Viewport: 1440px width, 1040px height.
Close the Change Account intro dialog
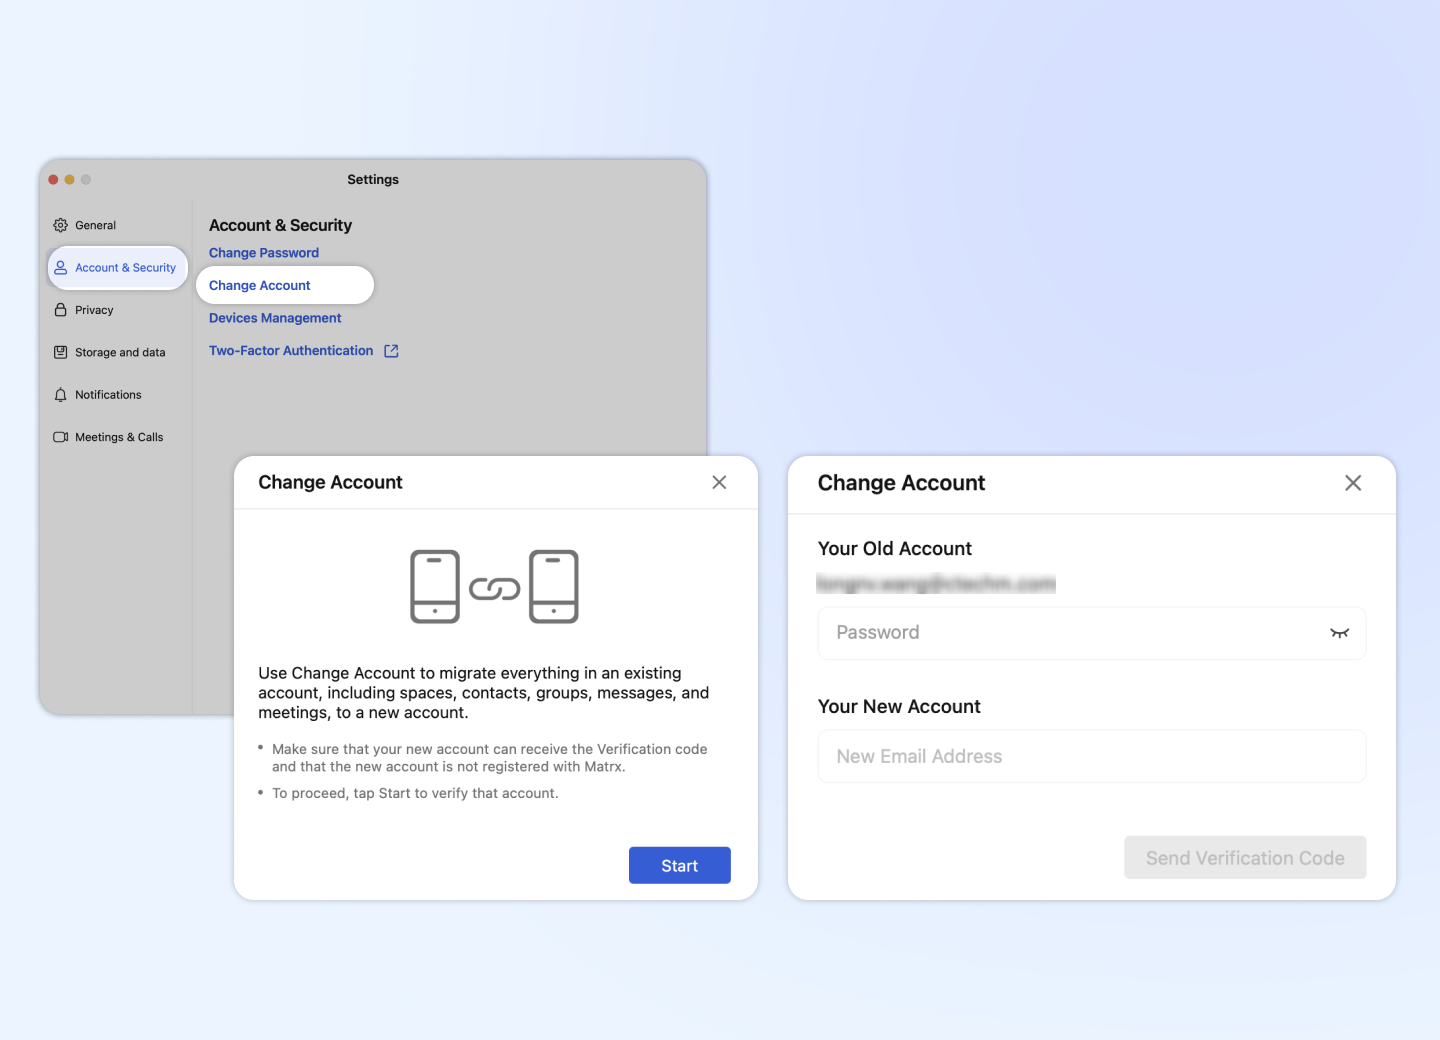click(719, 482)
